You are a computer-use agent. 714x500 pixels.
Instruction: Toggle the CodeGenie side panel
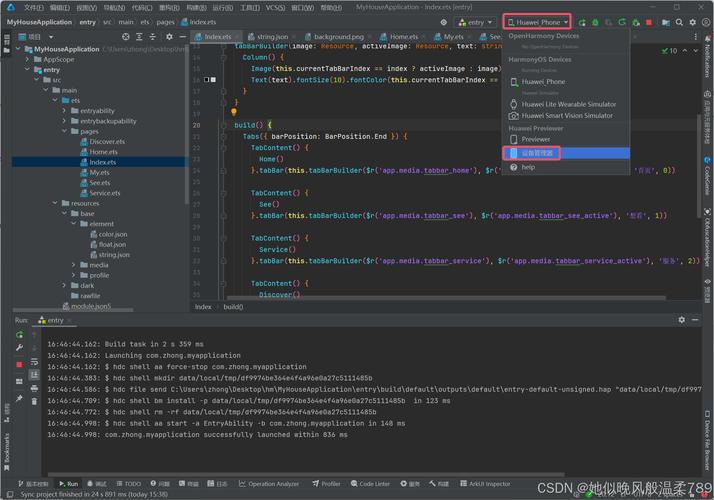point(707,176)
